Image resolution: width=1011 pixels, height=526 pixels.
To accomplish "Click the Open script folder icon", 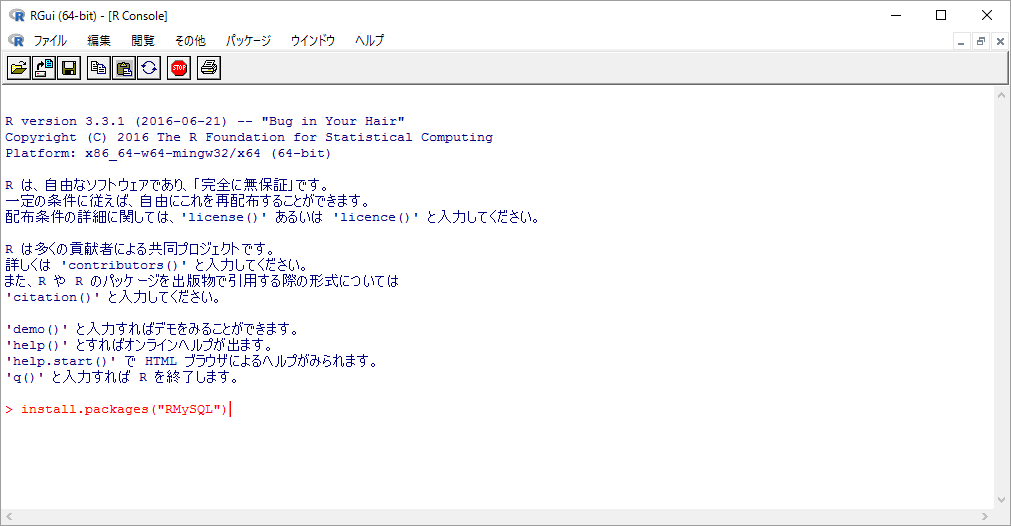I will coord(19,68).
